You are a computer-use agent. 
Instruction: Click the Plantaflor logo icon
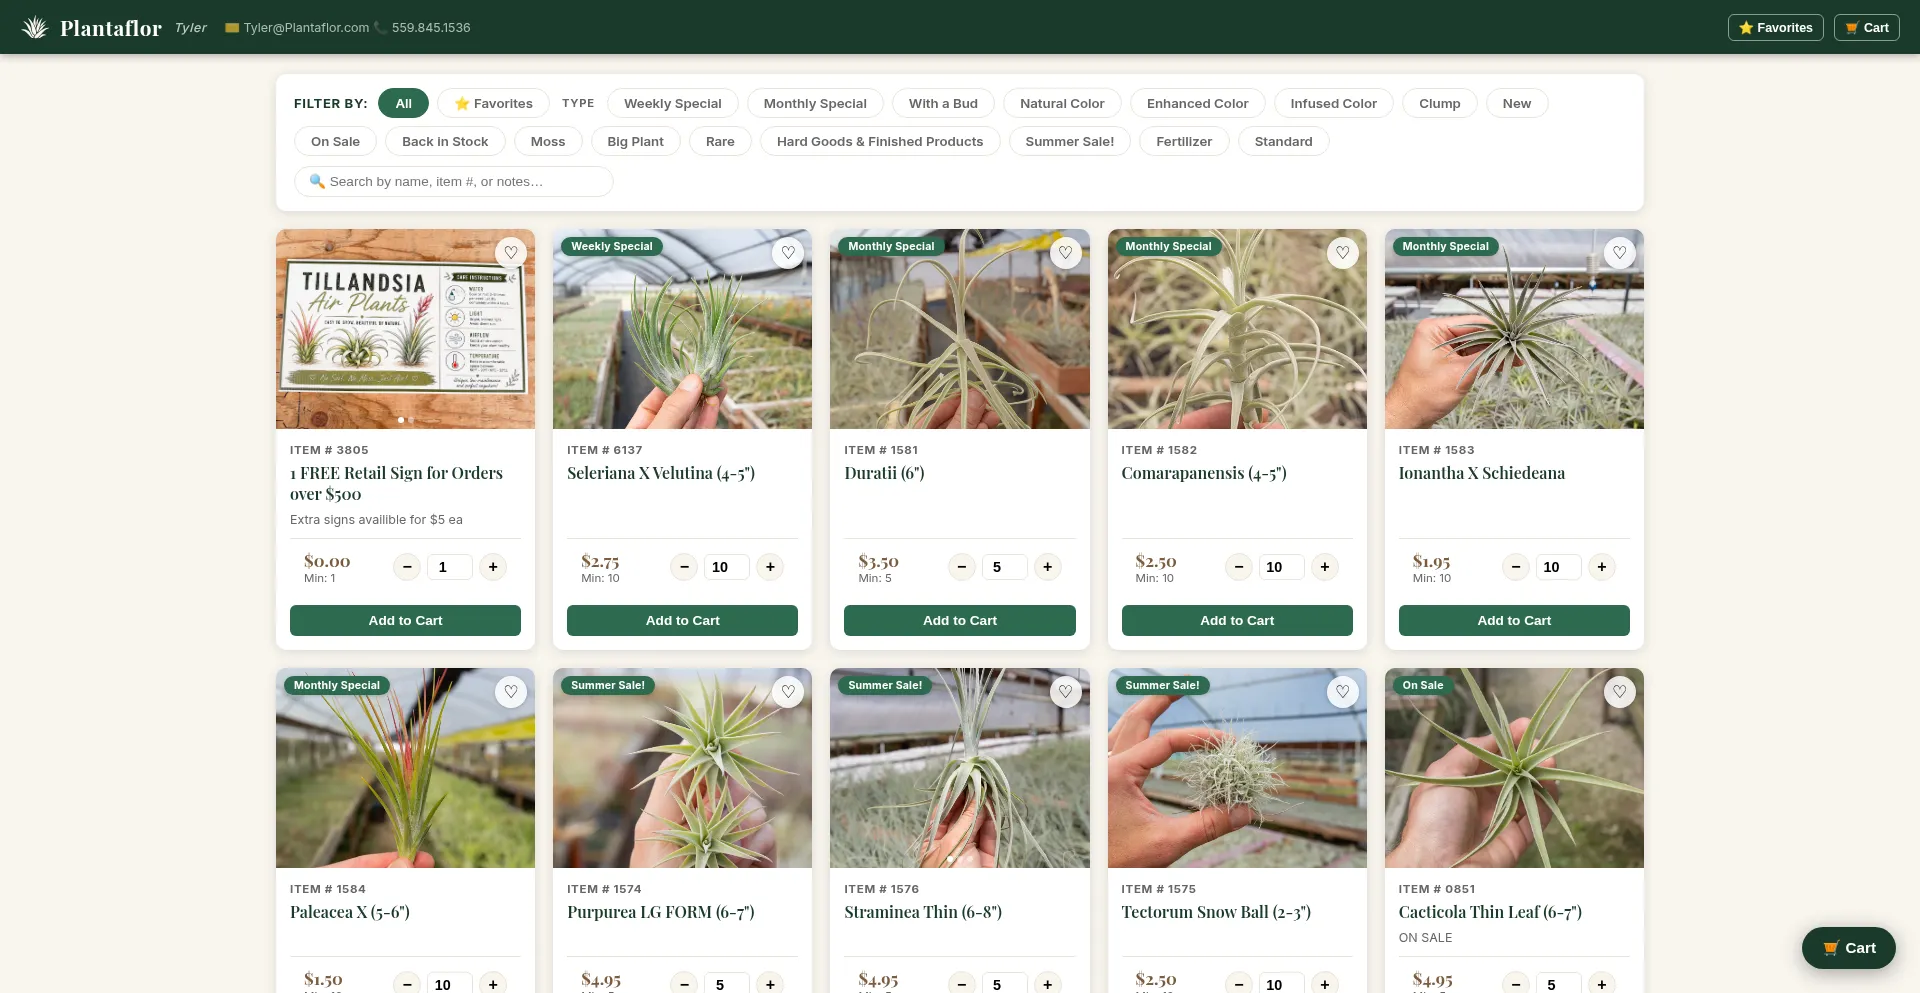35,27
